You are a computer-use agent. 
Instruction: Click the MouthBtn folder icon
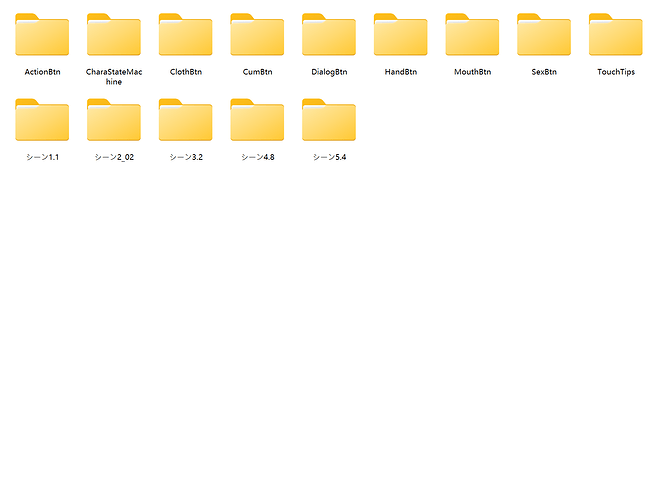click(x=472, y=35)
